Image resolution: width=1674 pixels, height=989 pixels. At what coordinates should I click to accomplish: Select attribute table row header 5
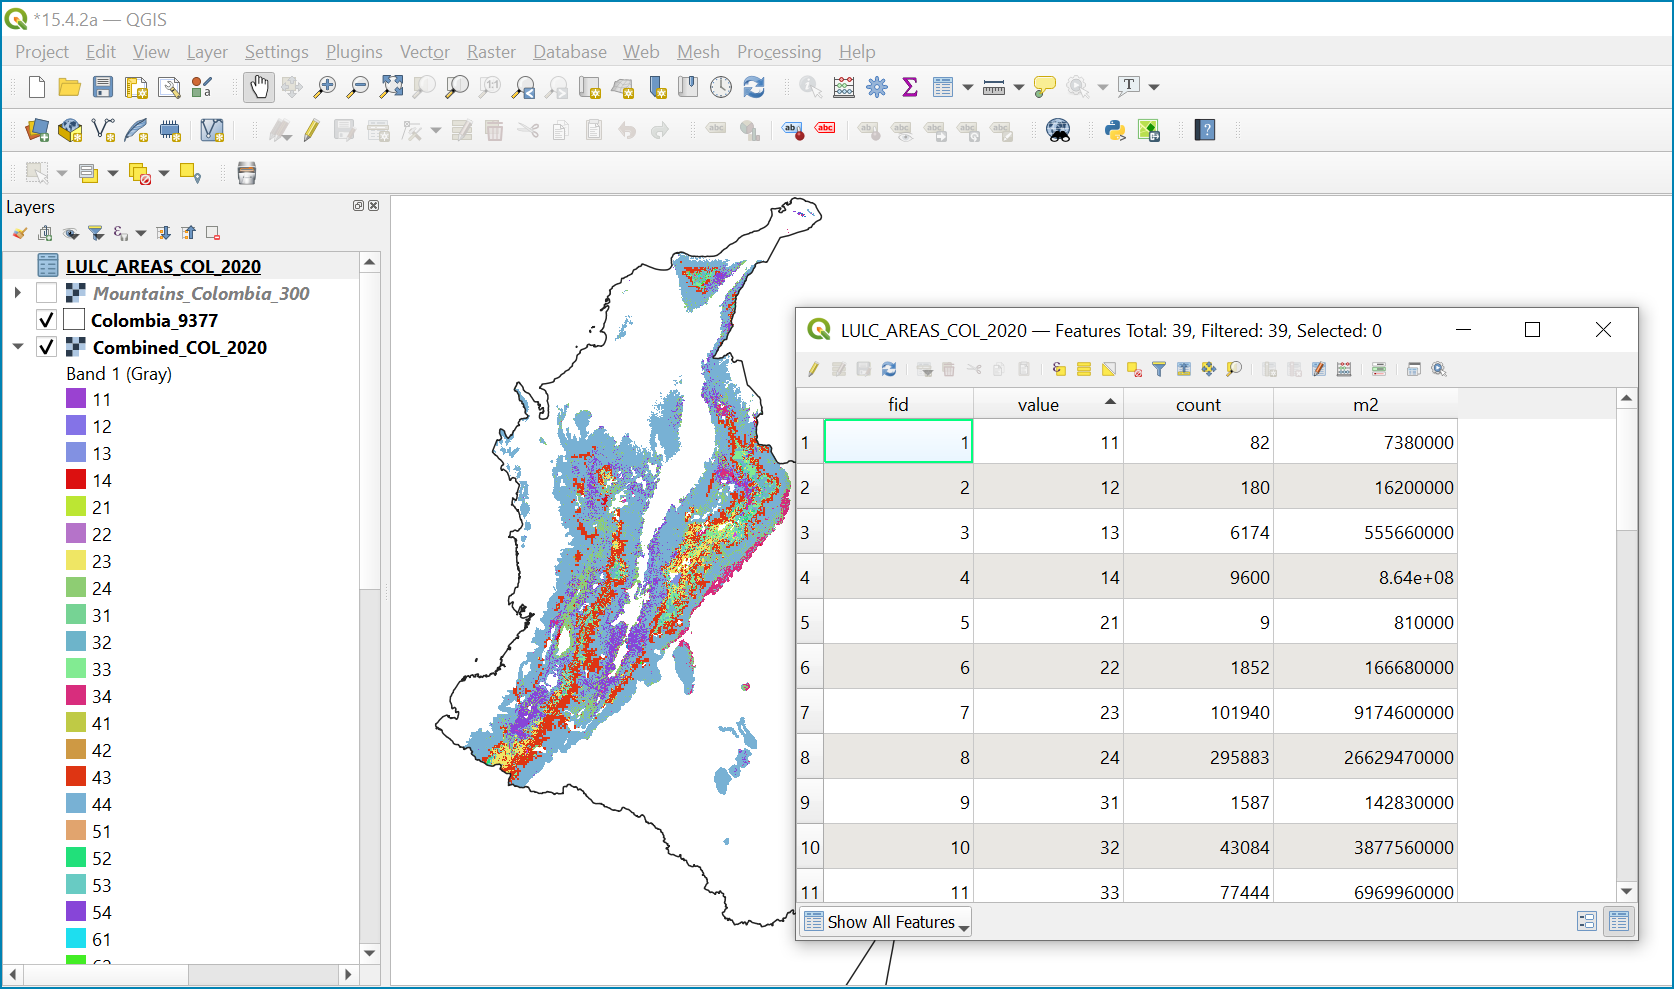pos(810,622)
